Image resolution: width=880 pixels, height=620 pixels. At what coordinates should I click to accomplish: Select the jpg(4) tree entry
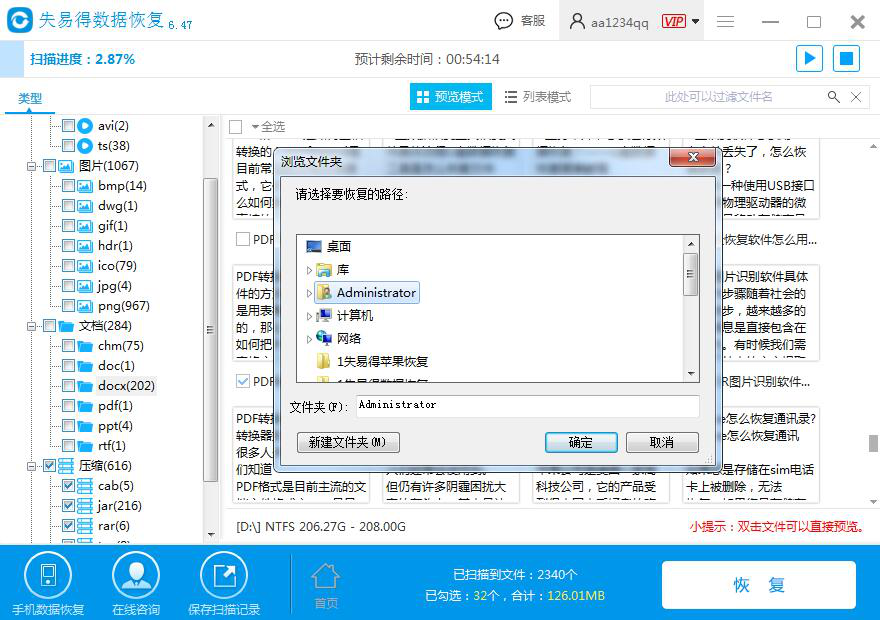(x=114, y=286)
